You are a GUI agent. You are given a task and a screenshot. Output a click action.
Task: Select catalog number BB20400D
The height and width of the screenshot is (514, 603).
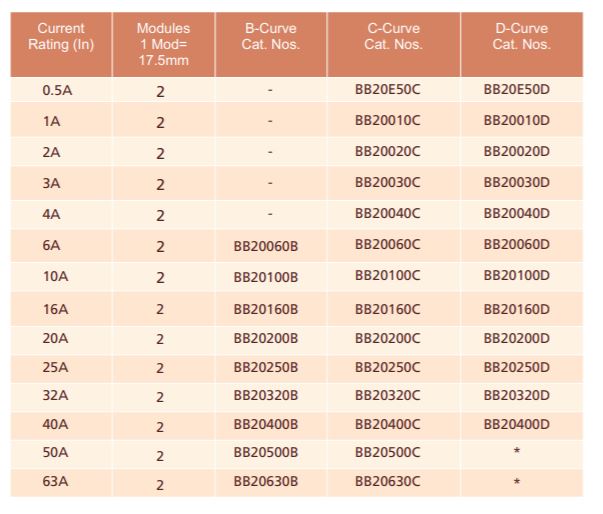[x=516, y=424]
